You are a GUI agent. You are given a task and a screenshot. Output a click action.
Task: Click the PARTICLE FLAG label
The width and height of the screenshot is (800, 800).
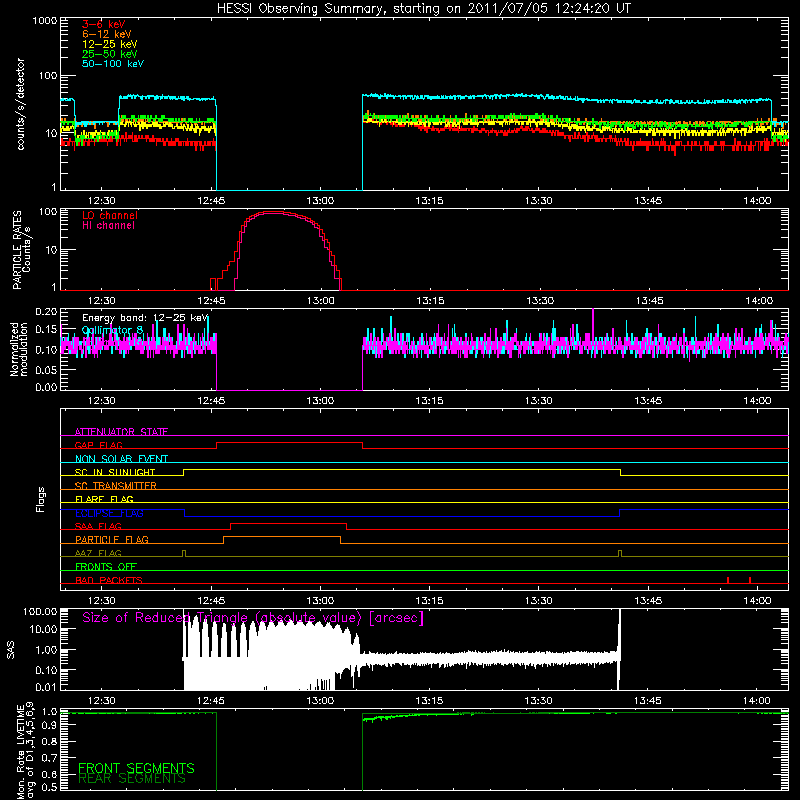coord(112,539)
